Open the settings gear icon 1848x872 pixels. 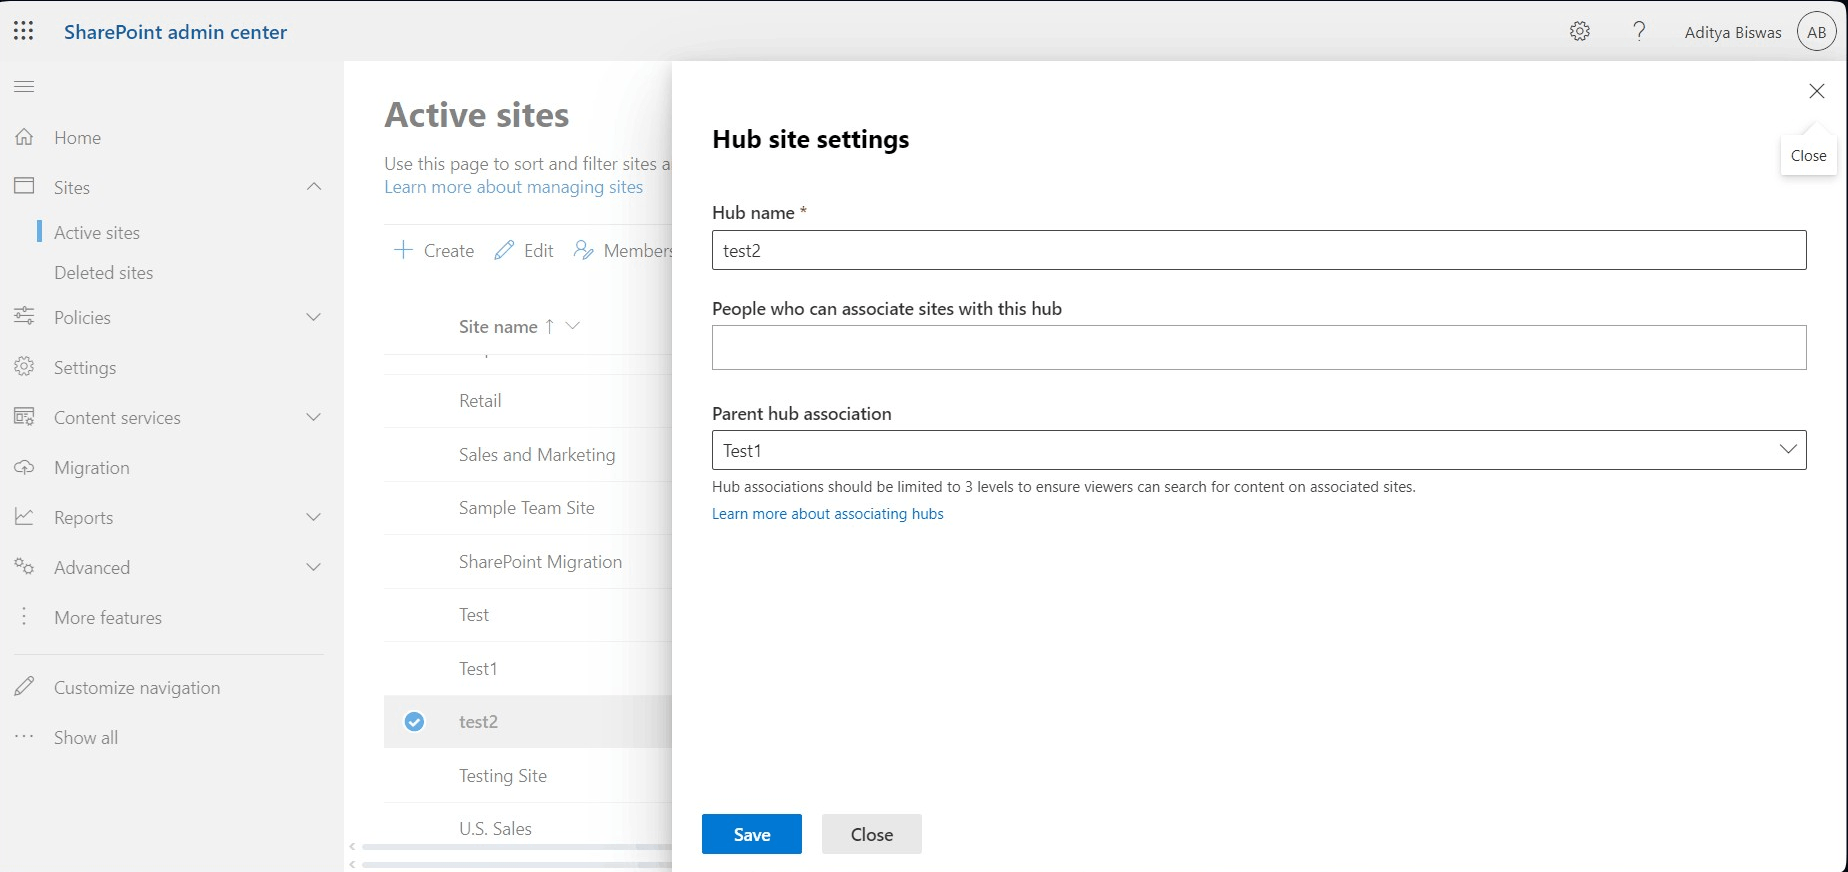click(1580, 31)
